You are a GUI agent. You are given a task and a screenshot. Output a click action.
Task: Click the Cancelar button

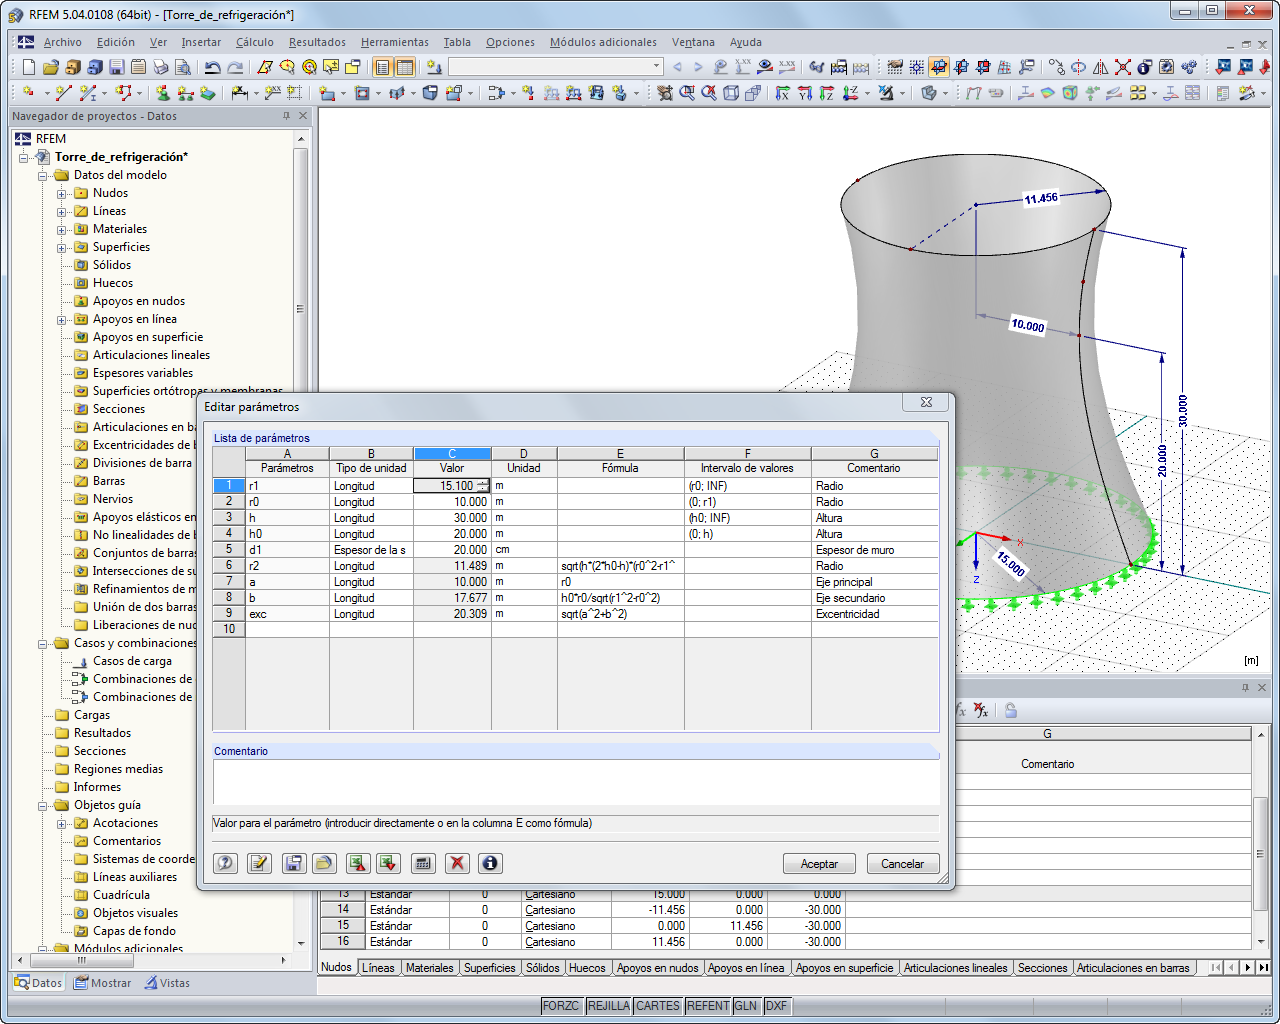point(902,864)
